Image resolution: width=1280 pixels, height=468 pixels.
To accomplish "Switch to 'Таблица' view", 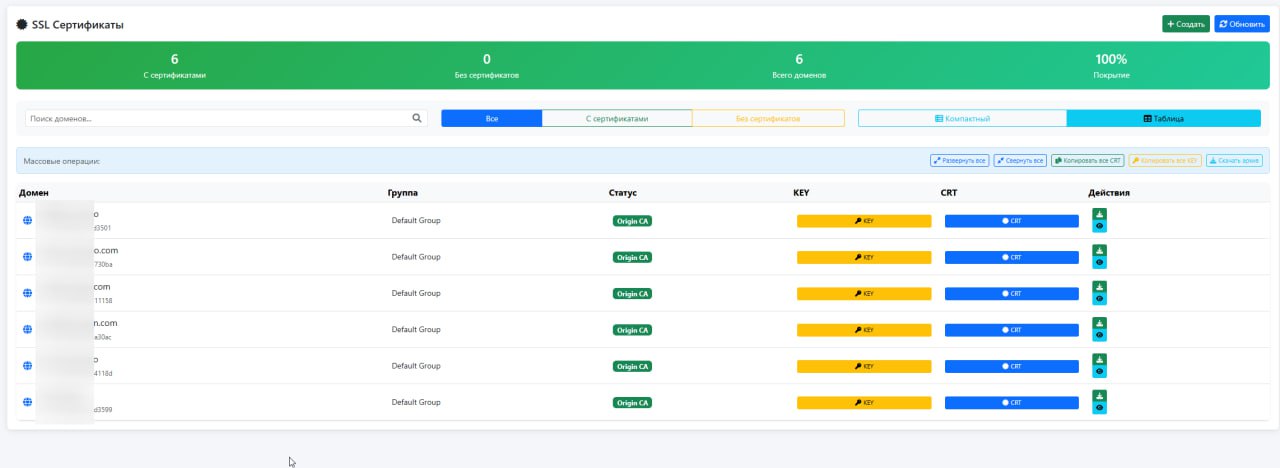I will point(1163,118).
